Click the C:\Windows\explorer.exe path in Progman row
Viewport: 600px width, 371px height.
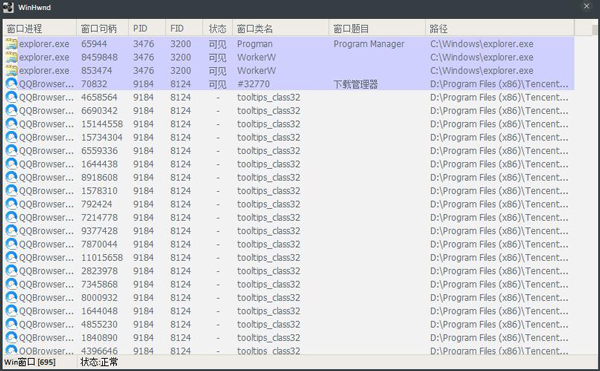481,44
